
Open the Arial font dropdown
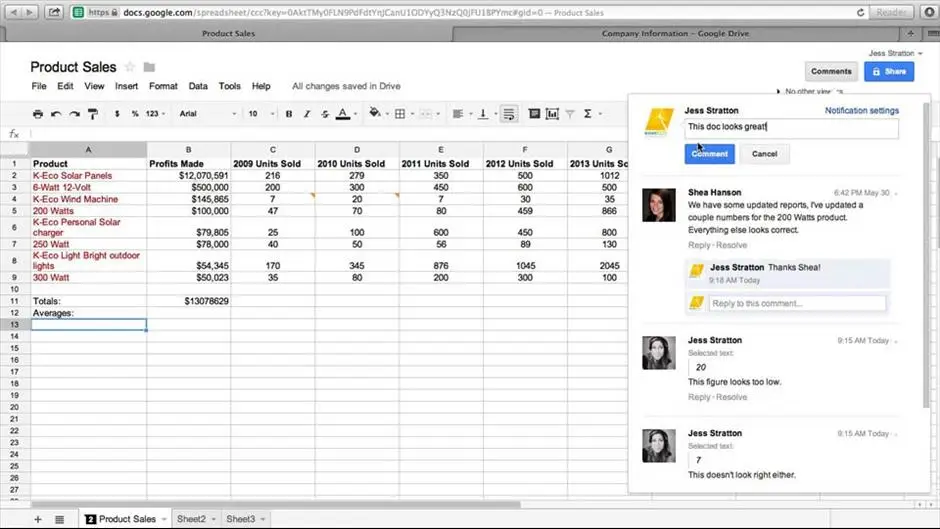[x=207, y=113]
